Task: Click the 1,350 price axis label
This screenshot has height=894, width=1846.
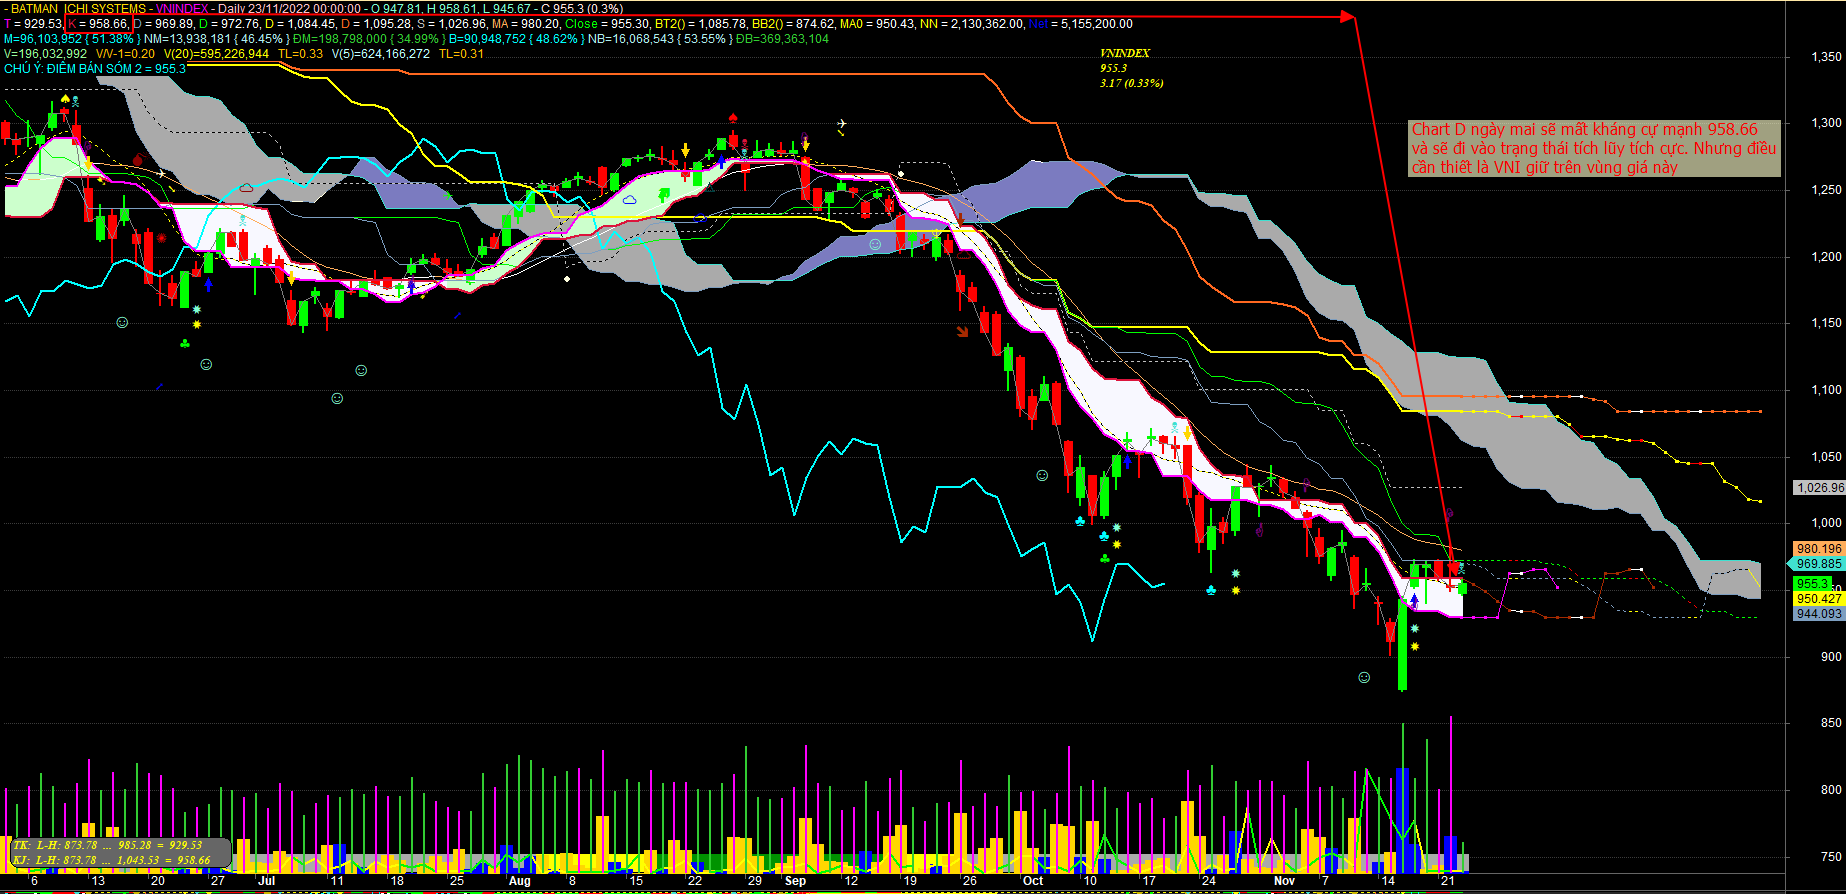Action: pyautogui.click(x=1827, y=57)
